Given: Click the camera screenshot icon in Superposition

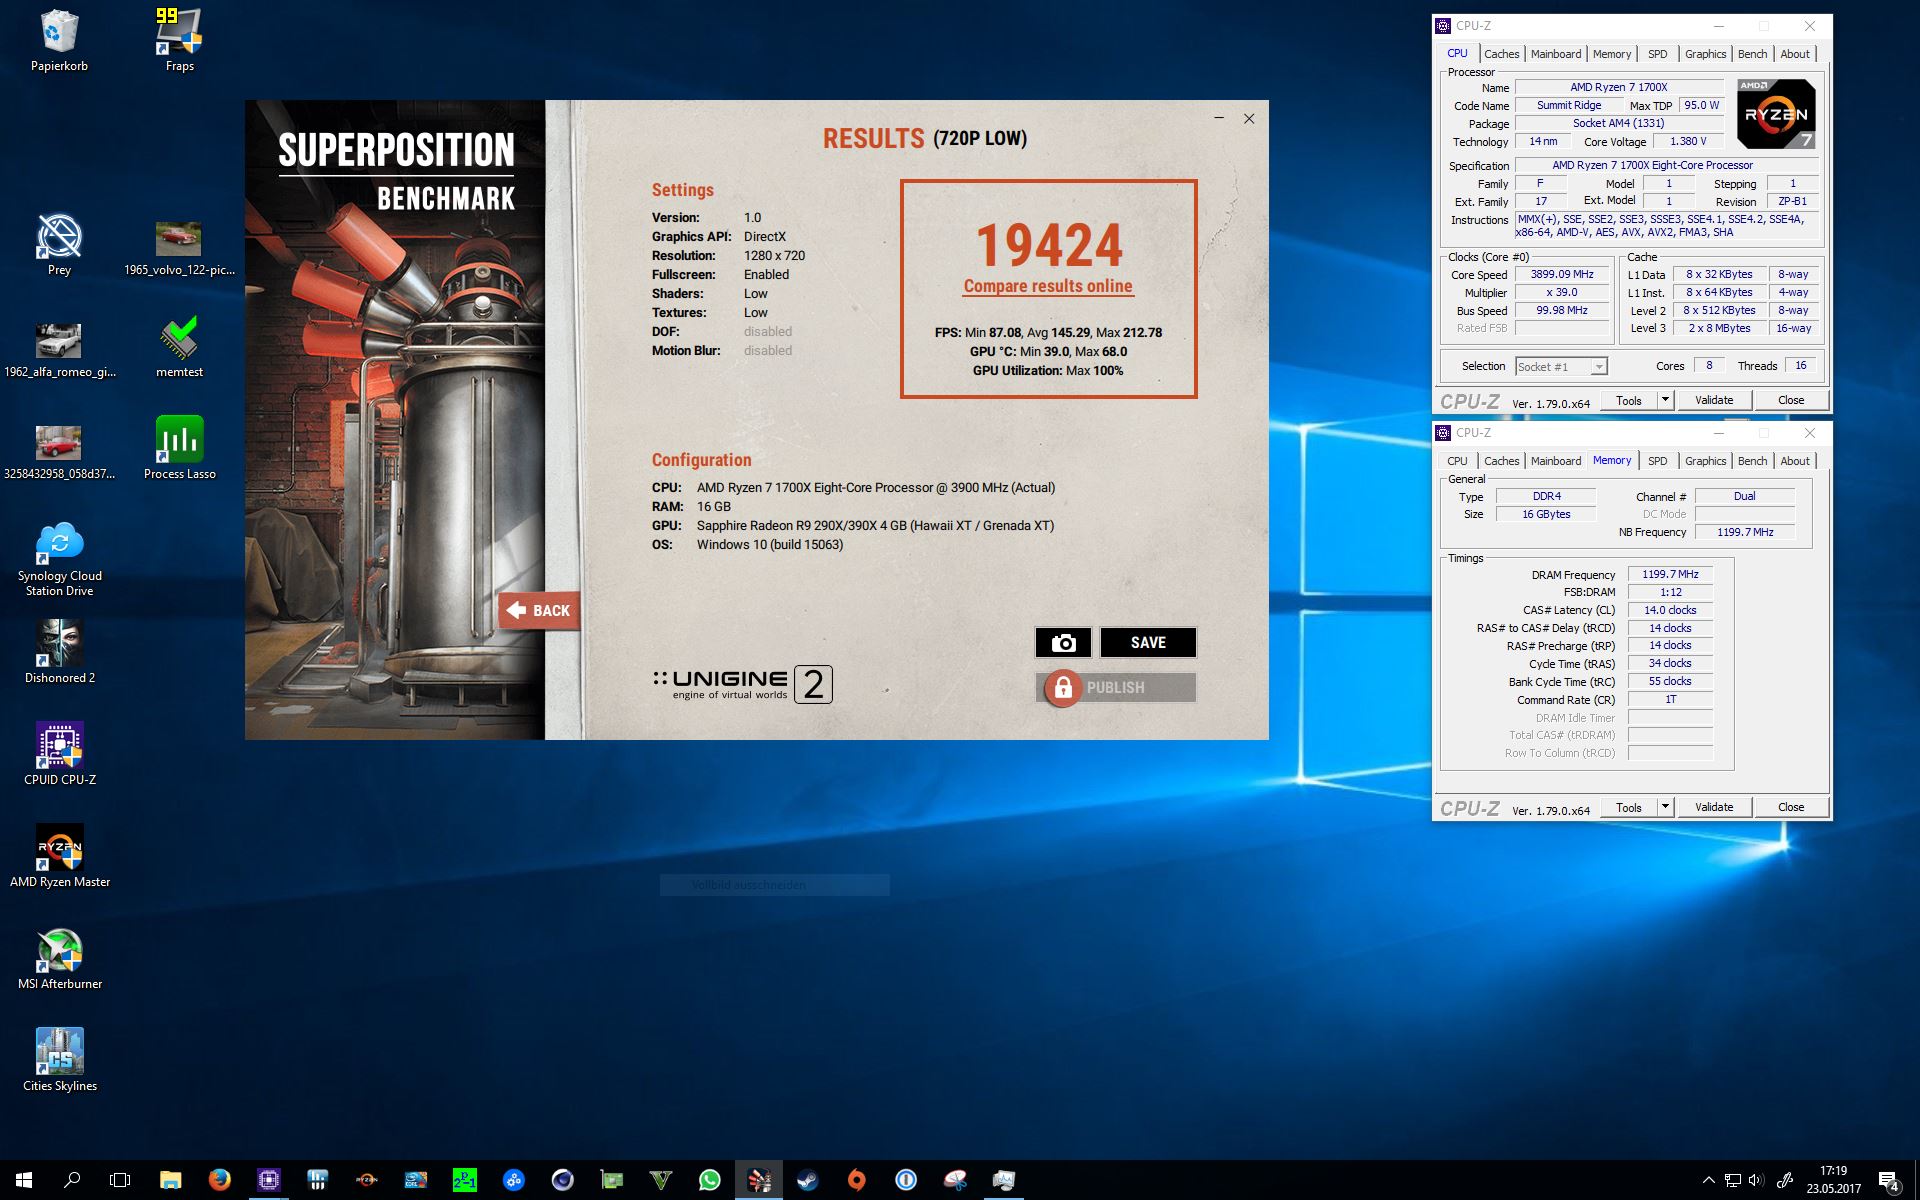Looking at the screenshot, I should (x=1063, y=643).
